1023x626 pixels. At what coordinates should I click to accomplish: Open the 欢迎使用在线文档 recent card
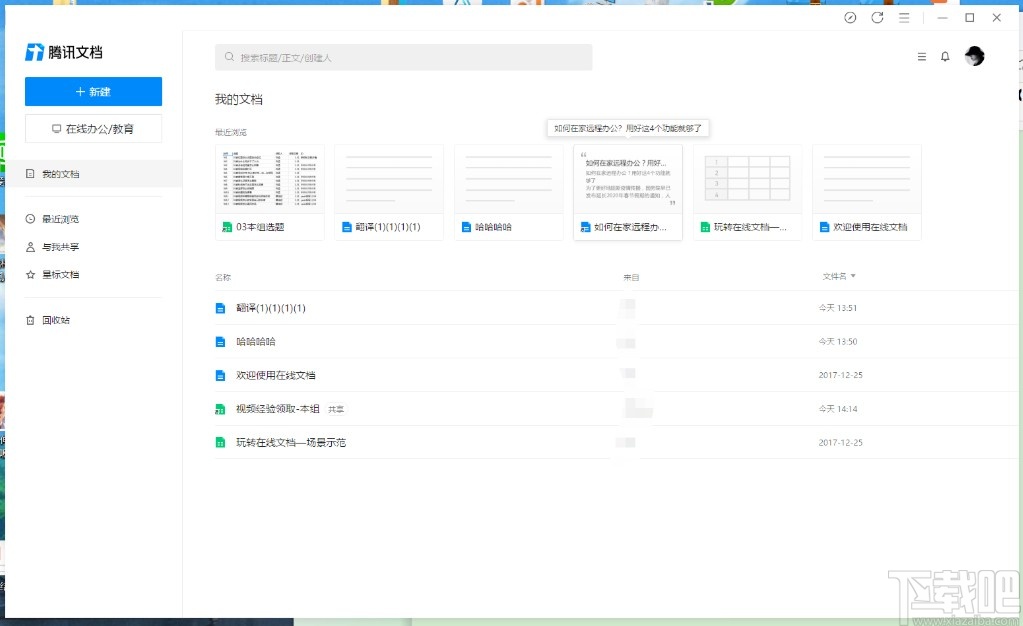[x=867, y=193]
